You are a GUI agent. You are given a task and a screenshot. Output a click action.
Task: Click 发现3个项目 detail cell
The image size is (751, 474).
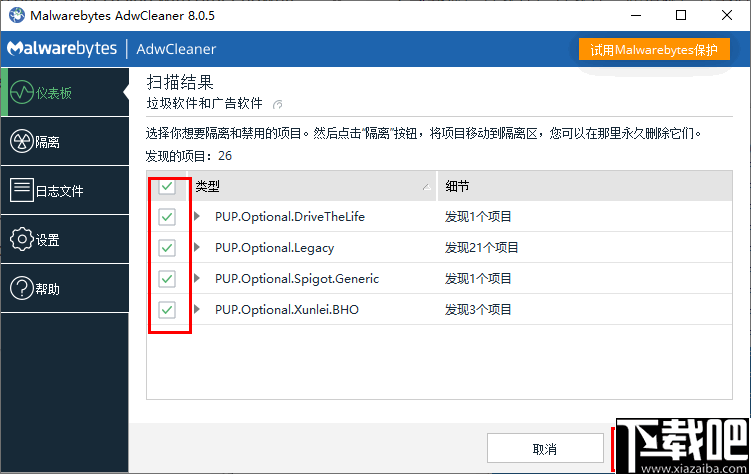click(x=478, y=309)
